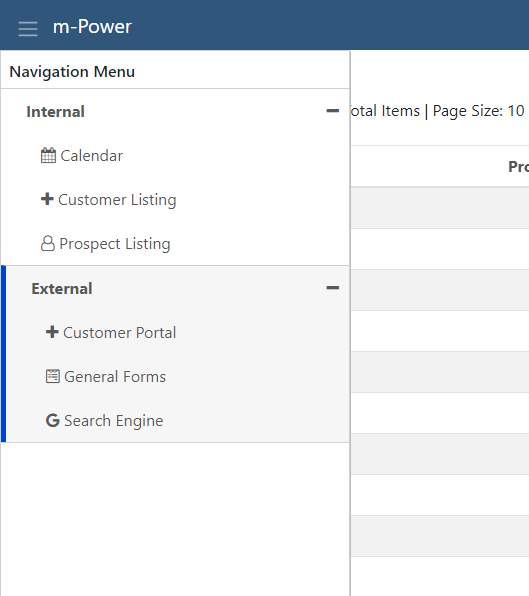This screenshot has width=529, height=596.
Task: Click the G icon beside Search Engine
Action: tap(53, 420)
